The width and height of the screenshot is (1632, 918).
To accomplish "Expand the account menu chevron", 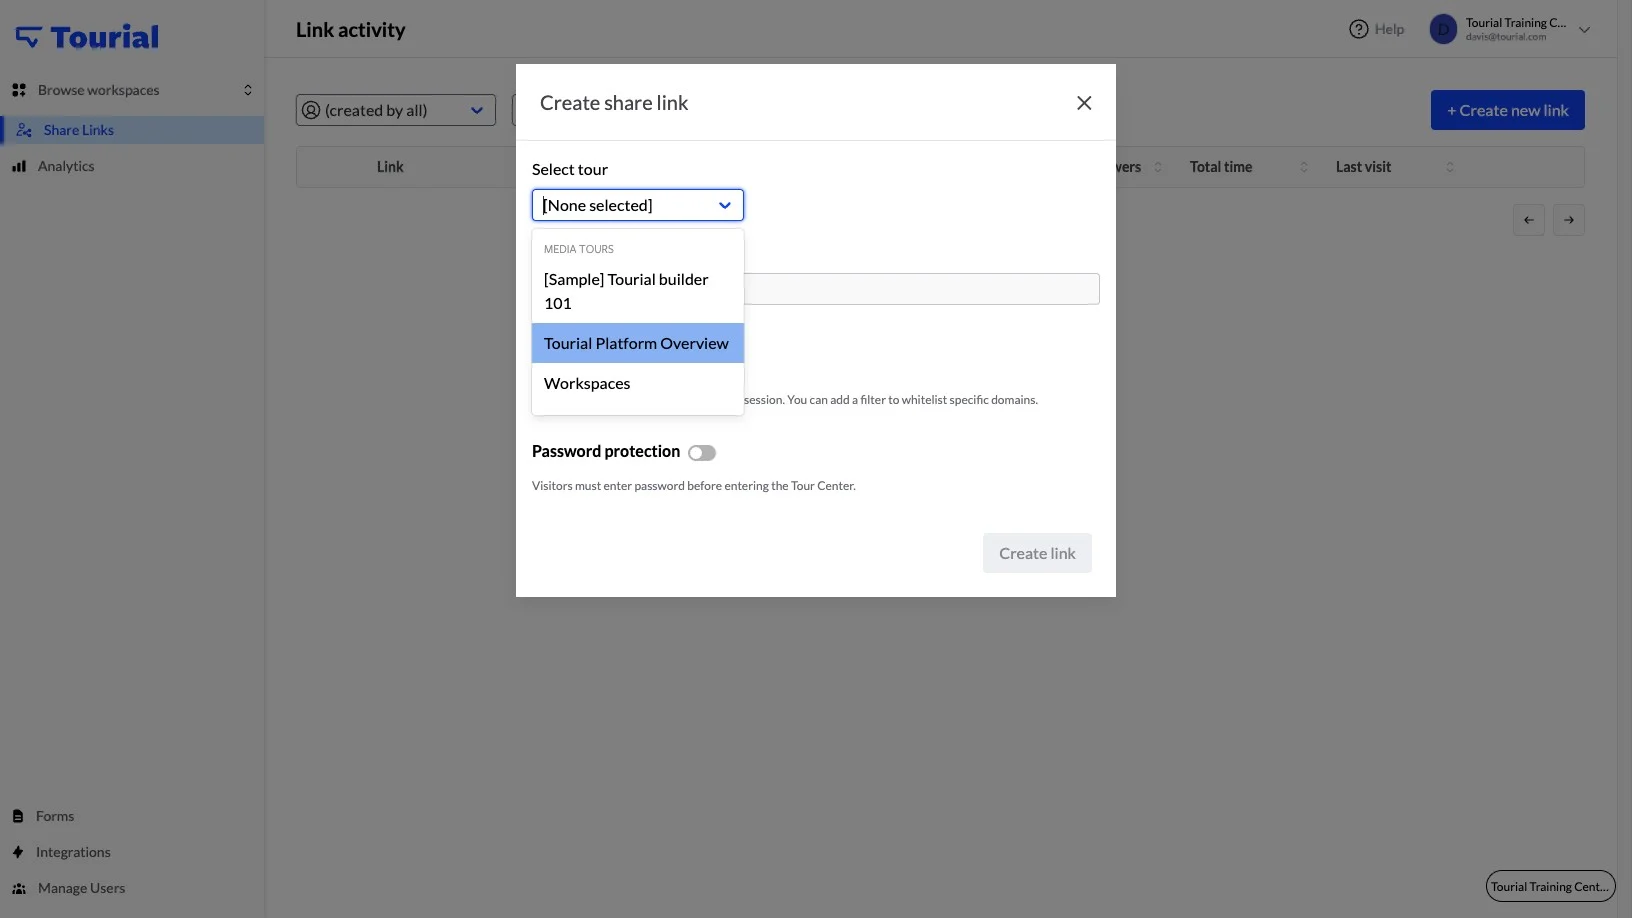I will (x=1584, y=30).
